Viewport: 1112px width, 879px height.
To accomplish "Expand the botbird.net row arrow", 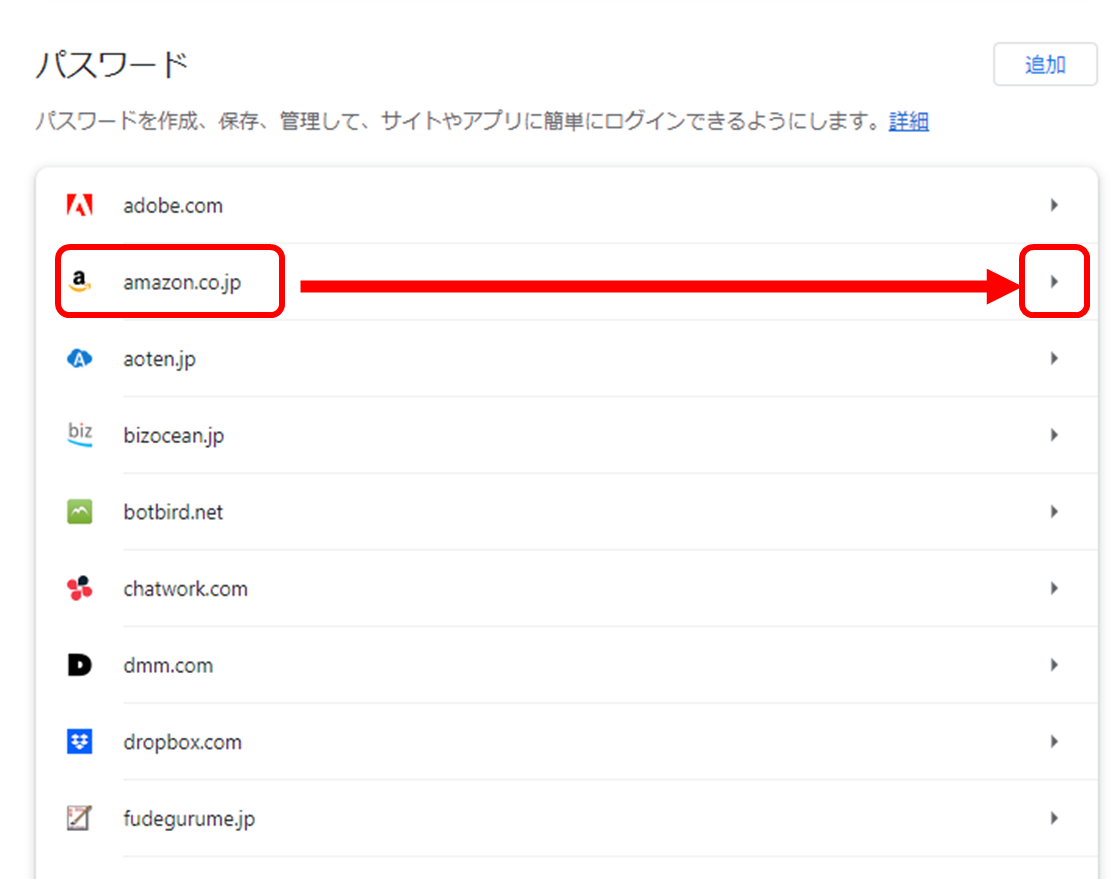I will (1054, 512).
